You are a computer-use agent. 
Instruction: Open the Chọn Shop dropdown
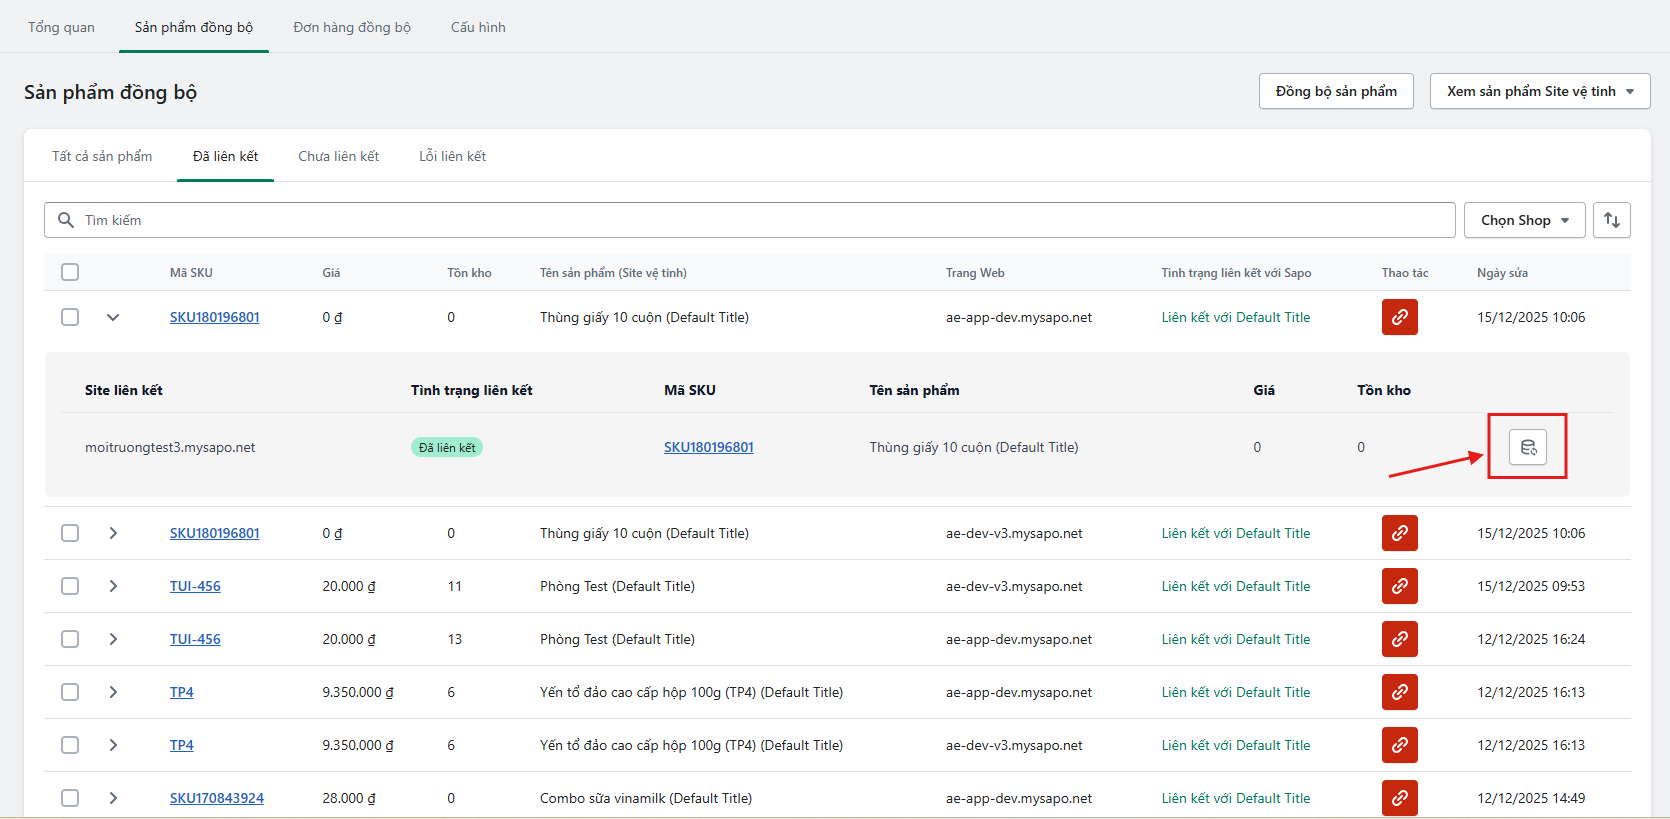pyautogui.click(x=1524, y=220)
